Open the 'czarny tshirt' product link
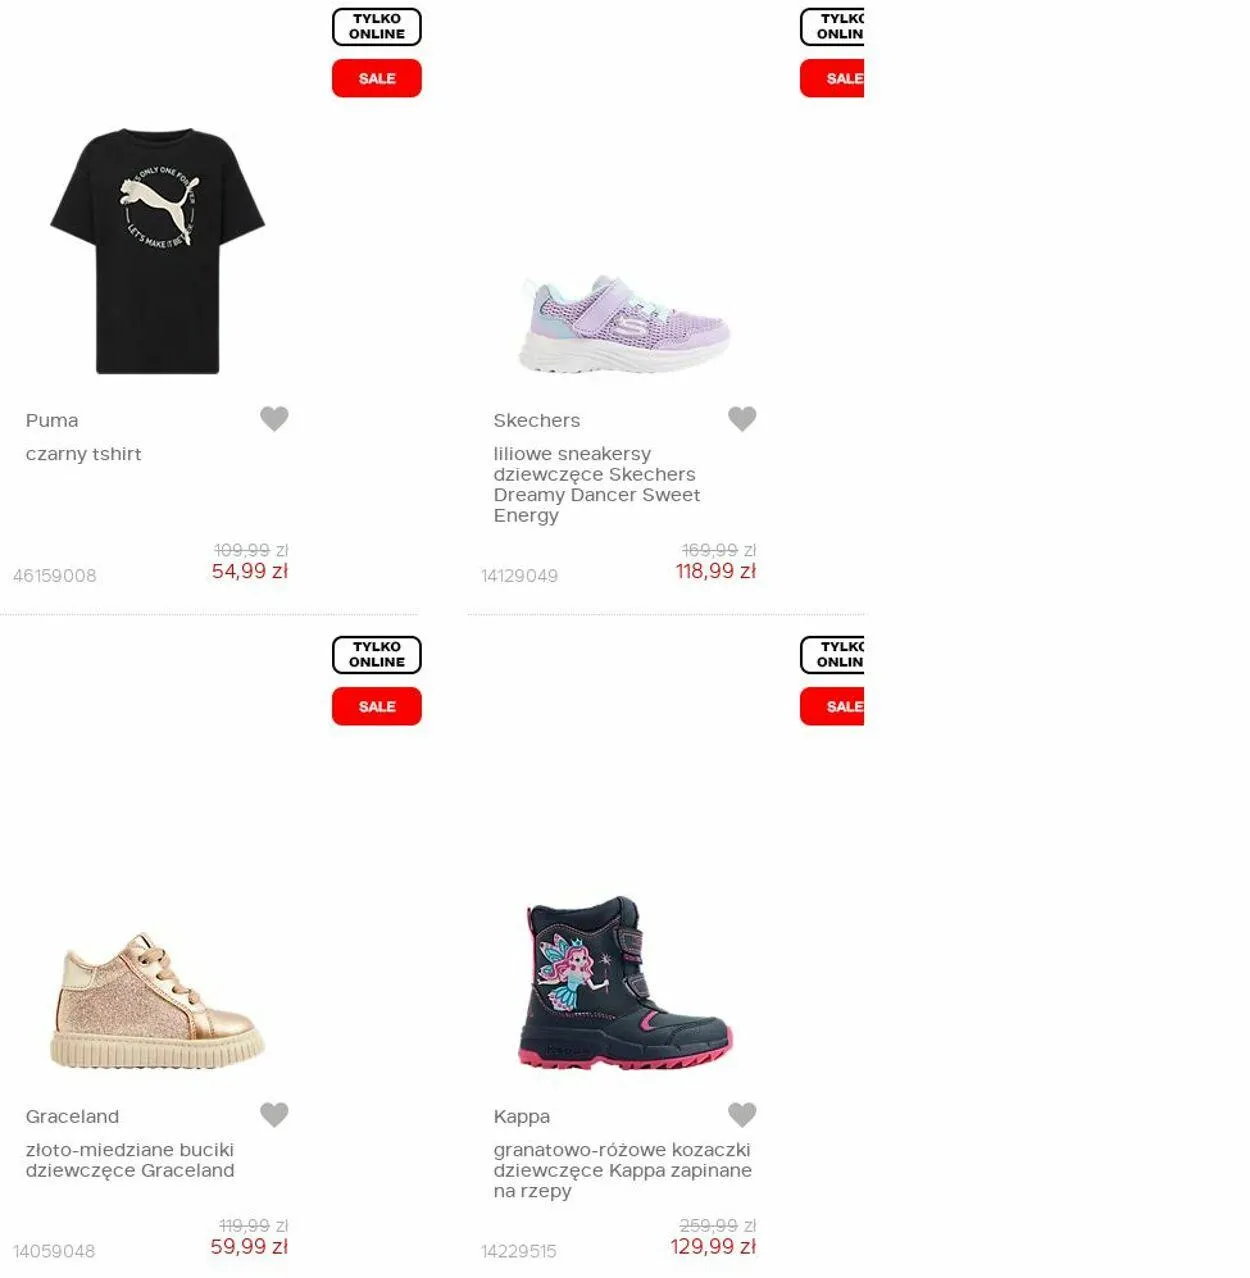Screen dimensions: 1250x1278 [x=84, y=454]
